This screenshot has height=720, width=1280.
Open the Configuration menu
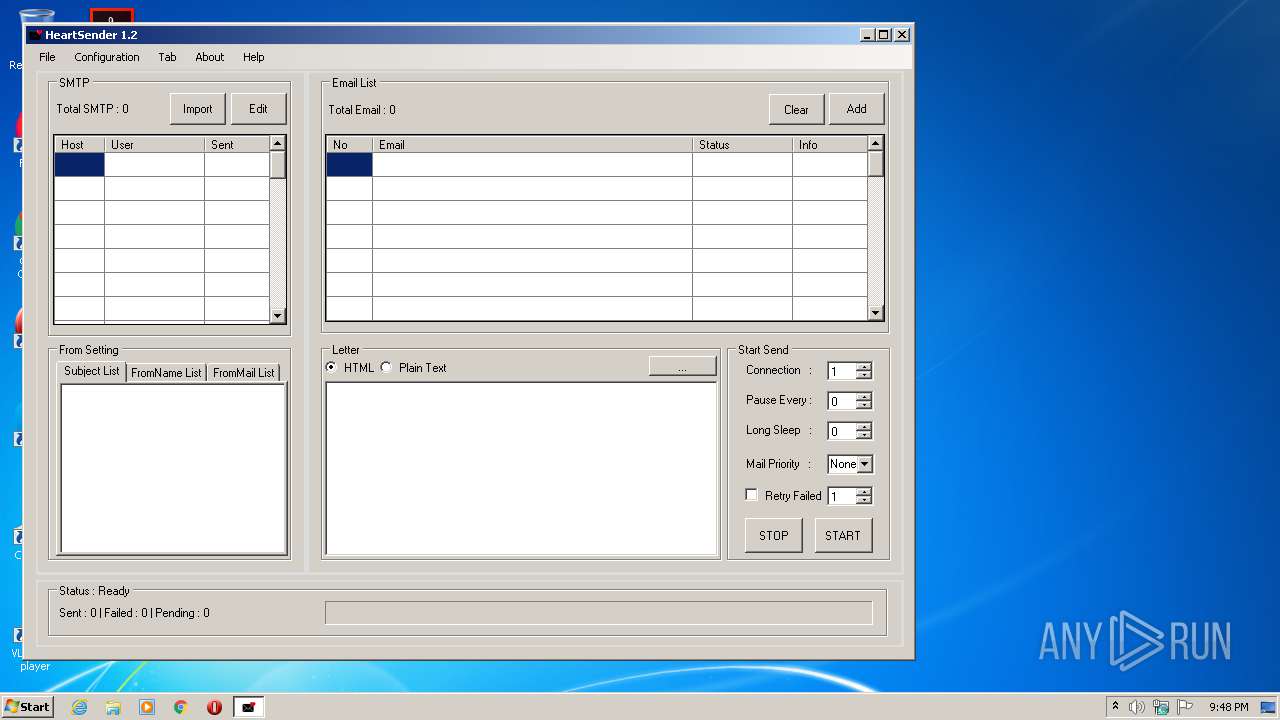107,57
